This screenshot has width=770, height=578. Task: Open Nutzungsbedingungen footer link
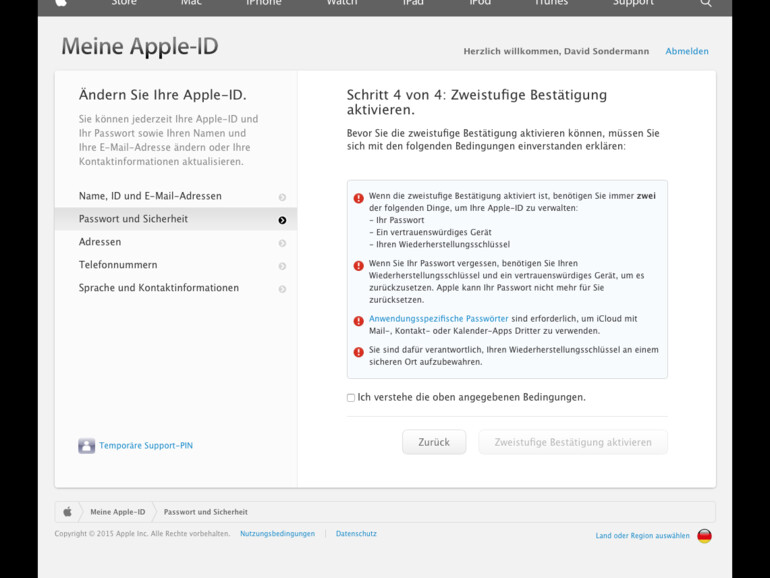(277, 533)
